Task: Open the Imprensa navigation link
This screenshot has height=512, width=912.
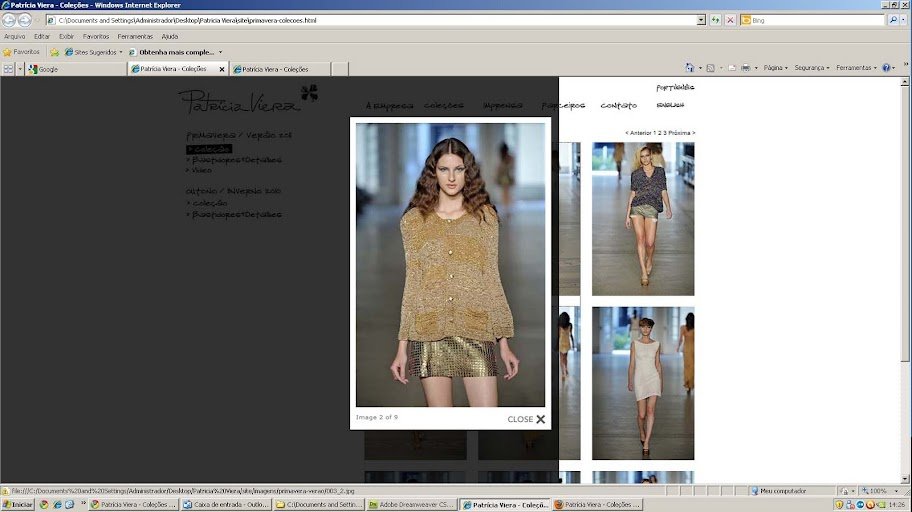Action: [x=503, y=105]
